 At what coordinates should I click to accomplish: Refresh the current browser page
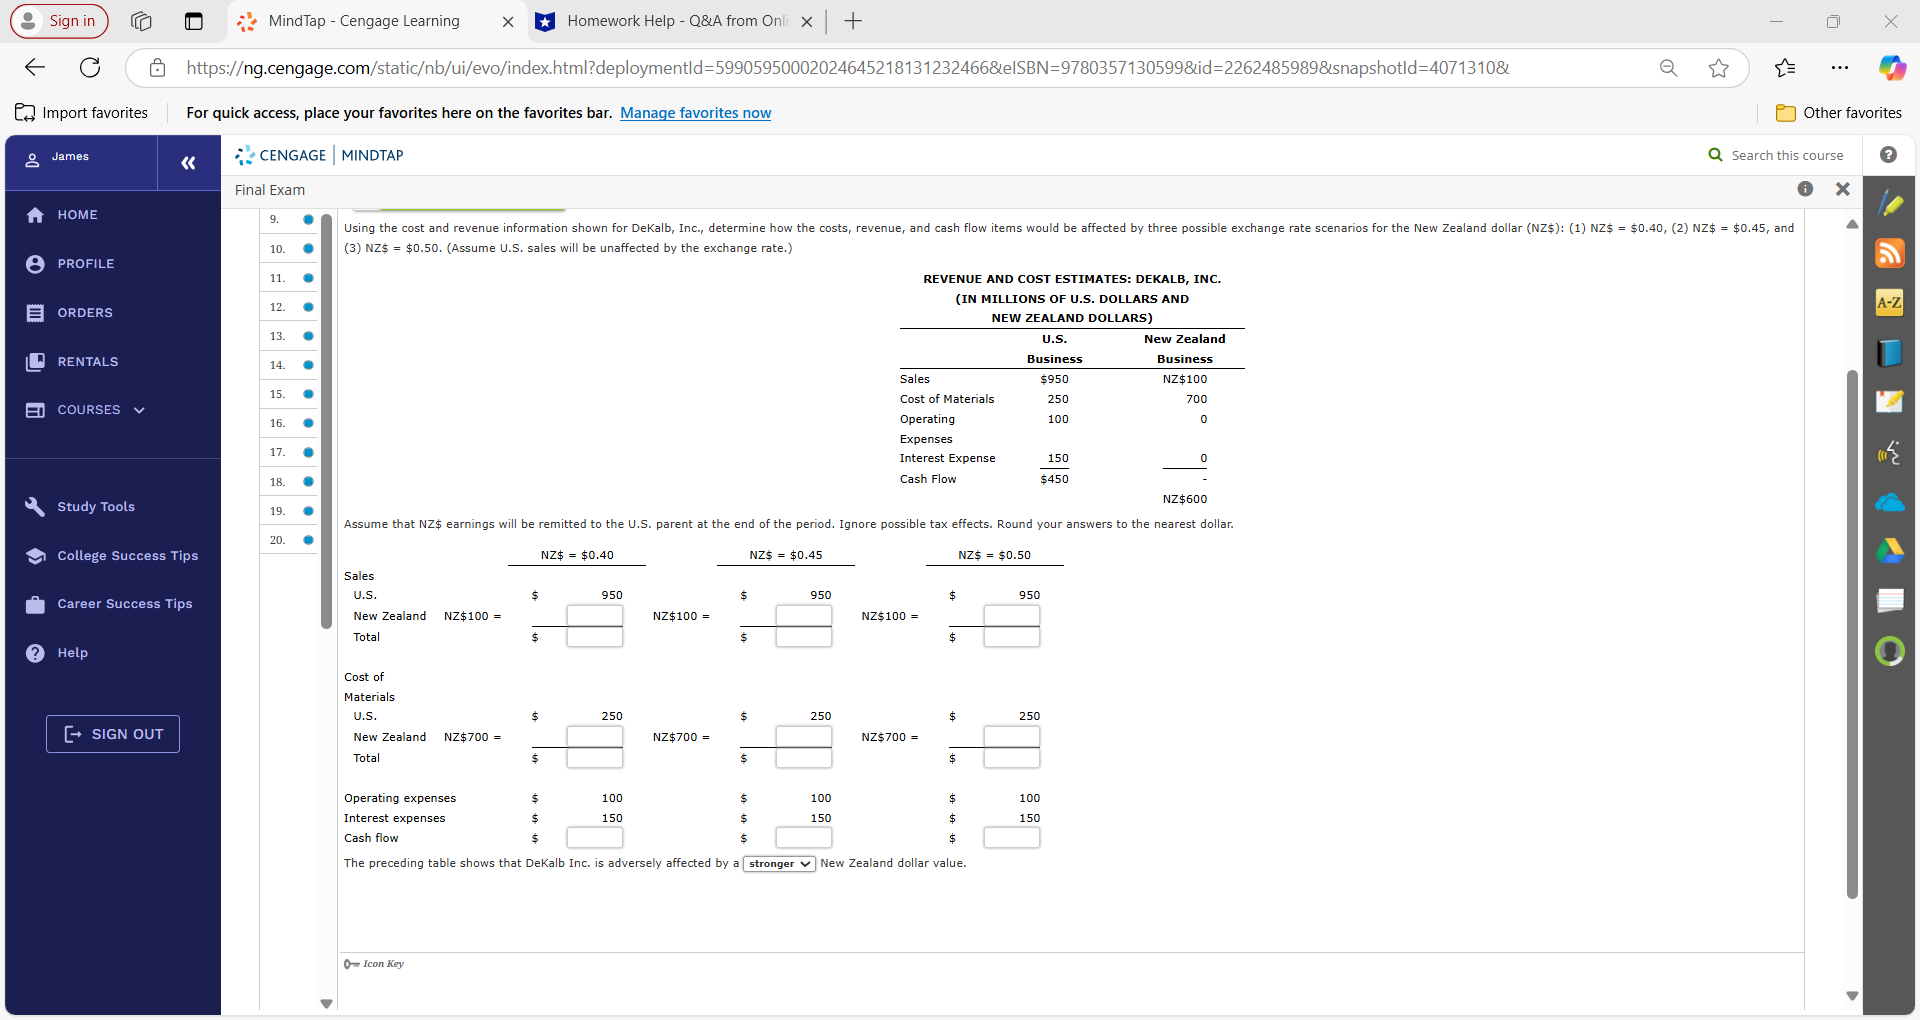point(90,67)
